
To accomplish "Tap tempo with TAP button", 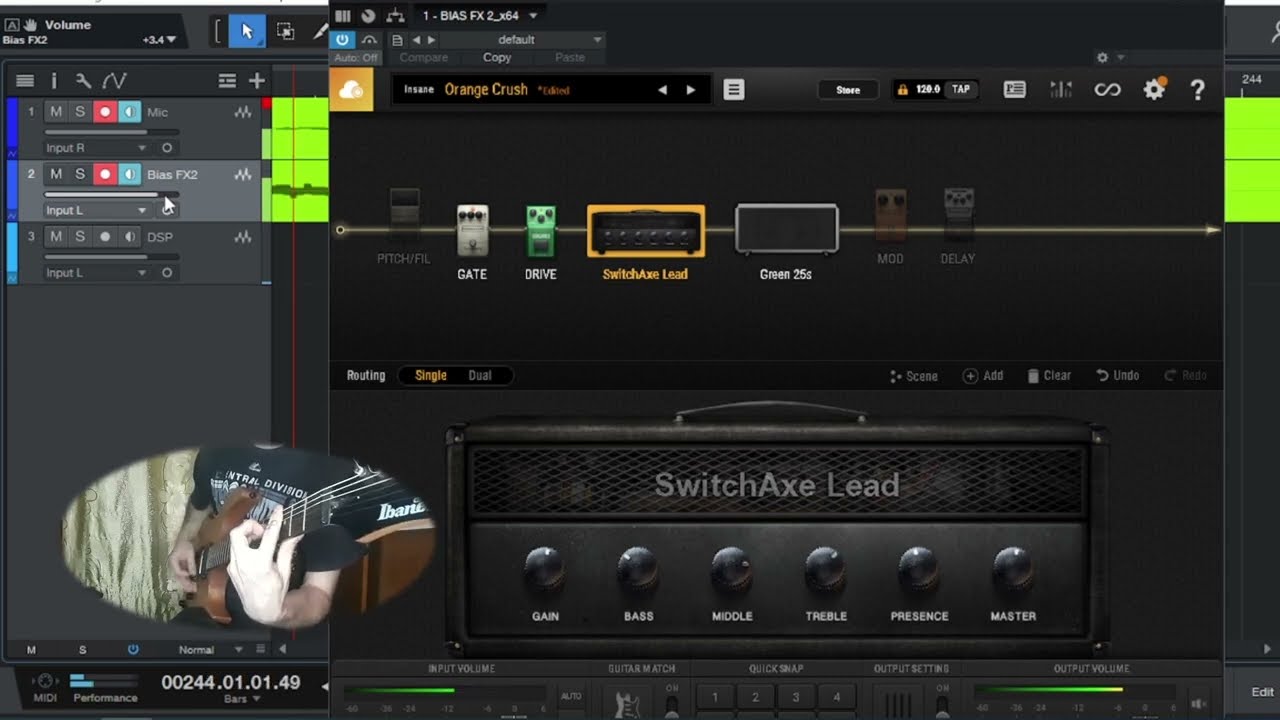I will pos(960,90).
